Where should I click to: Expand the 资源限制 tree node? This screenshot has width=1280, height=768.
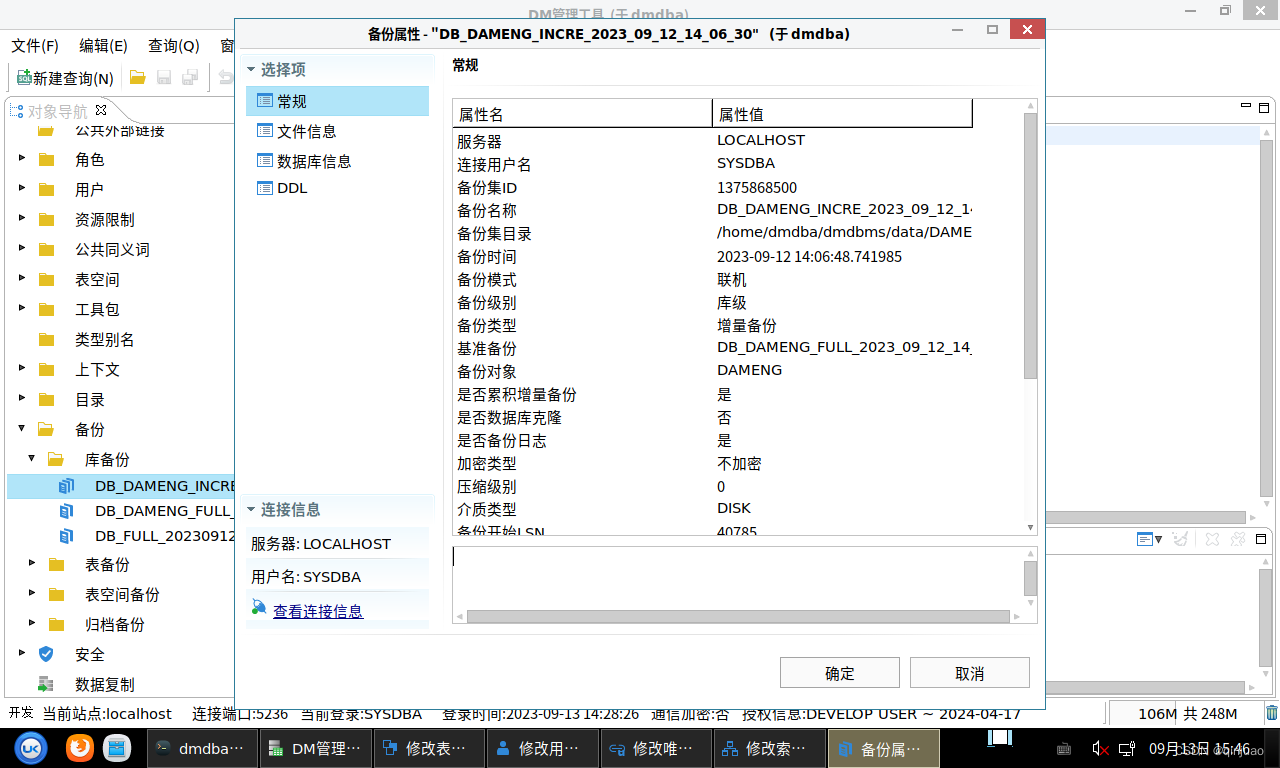coord(22,219)
